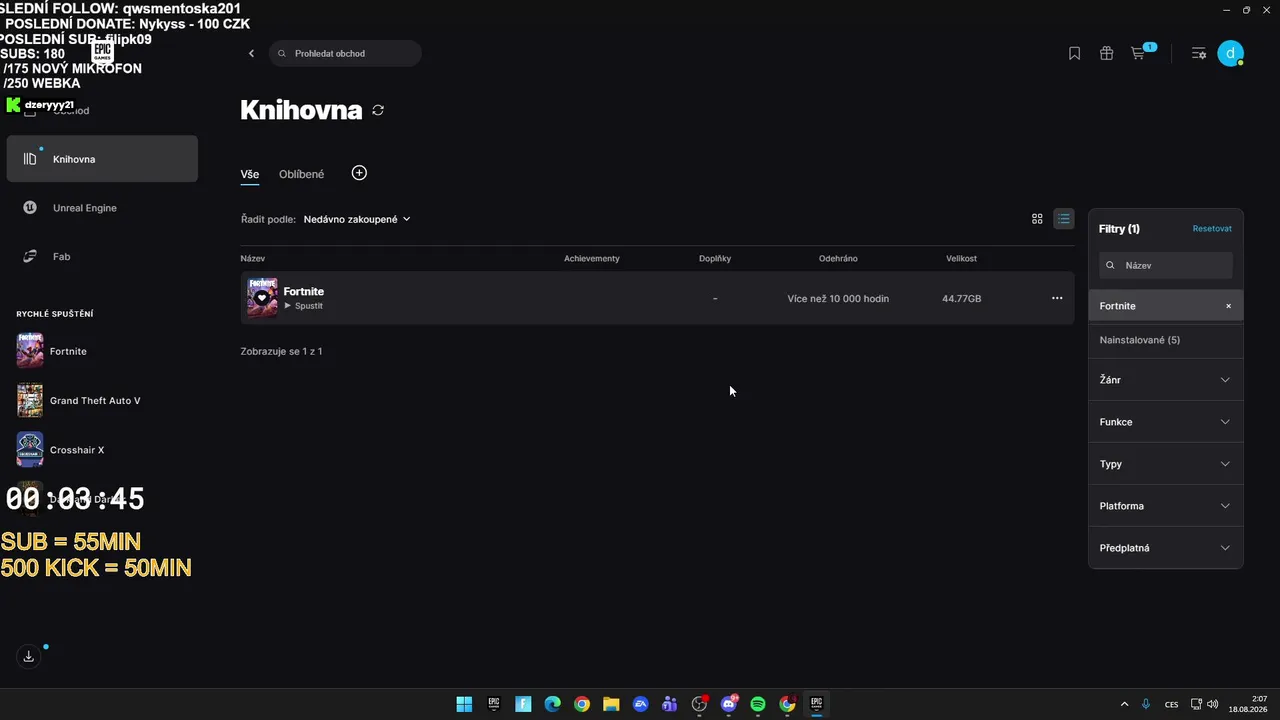
Task: Expand the Žánr filter section
Action: (x=1166, y=380)
